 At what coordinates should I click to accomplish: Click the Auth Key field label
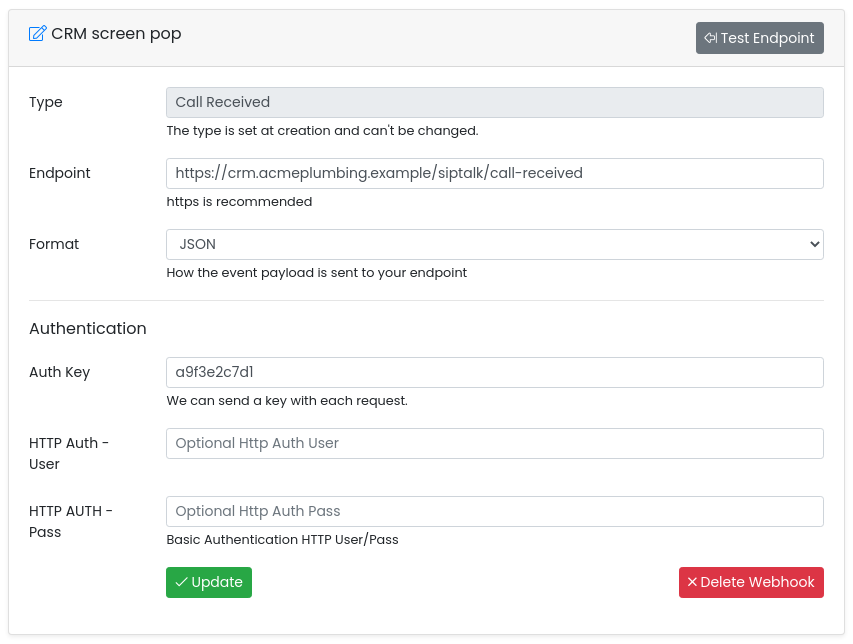(60, 373)
